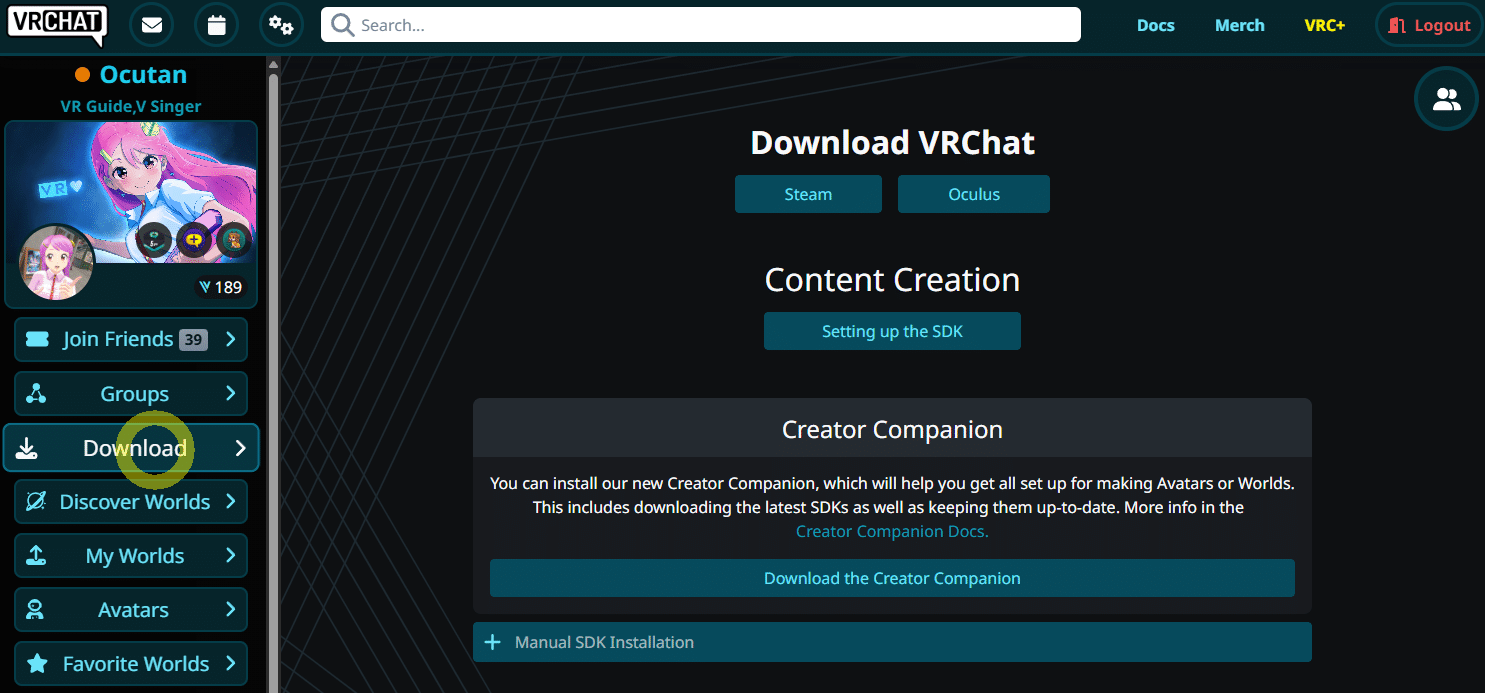Image resolution: width=1485 pixels, height=693 pixels.
Task: Click the round user avatar picture
Action: [57, 262]
